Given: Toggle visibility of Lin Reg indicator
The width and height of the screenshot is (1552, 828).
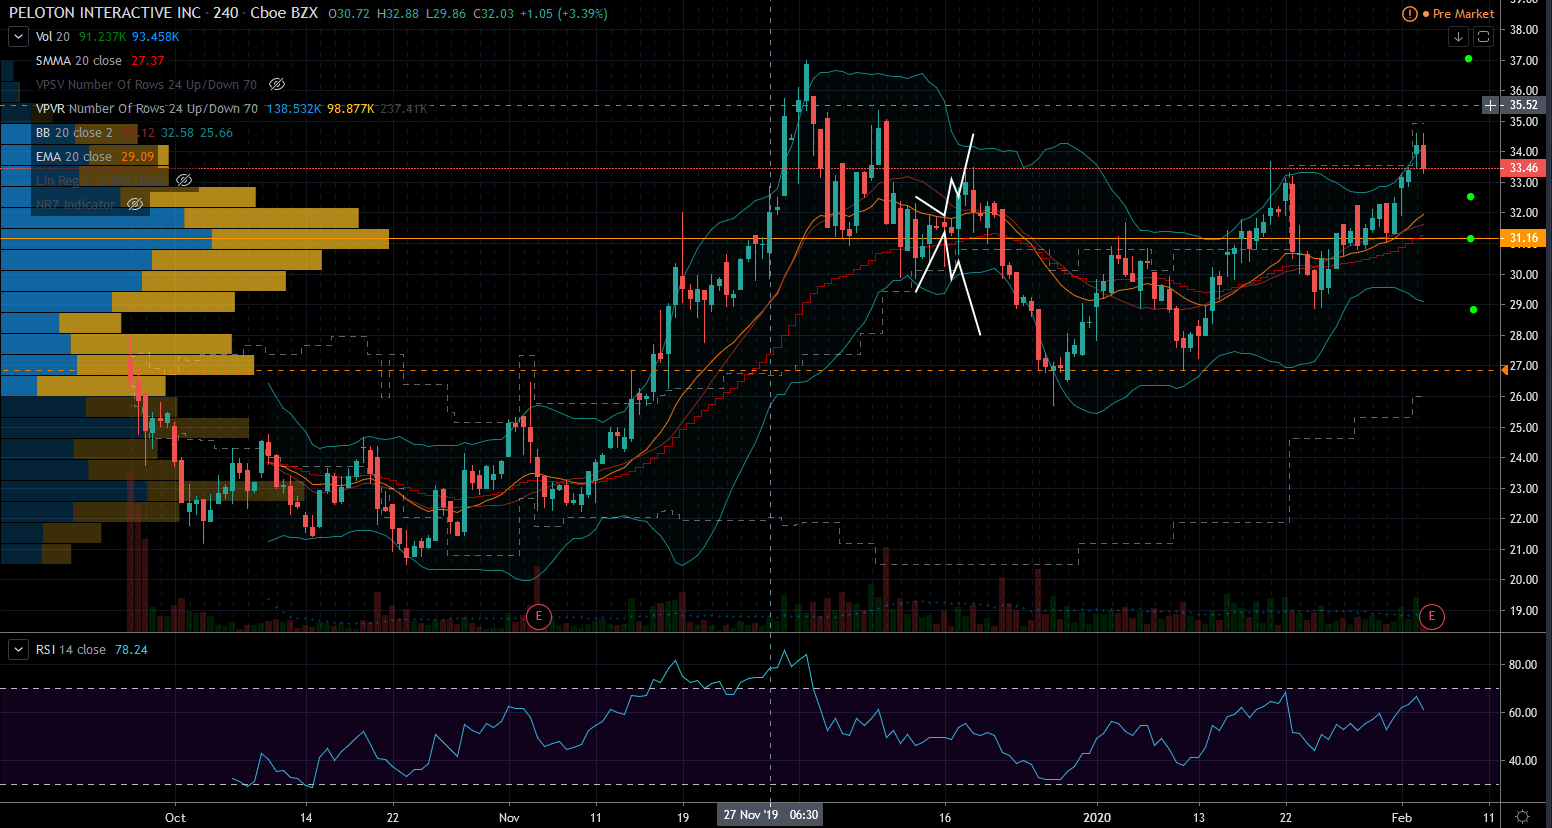Looking at the screenshot, I should [x=184, y=181].
